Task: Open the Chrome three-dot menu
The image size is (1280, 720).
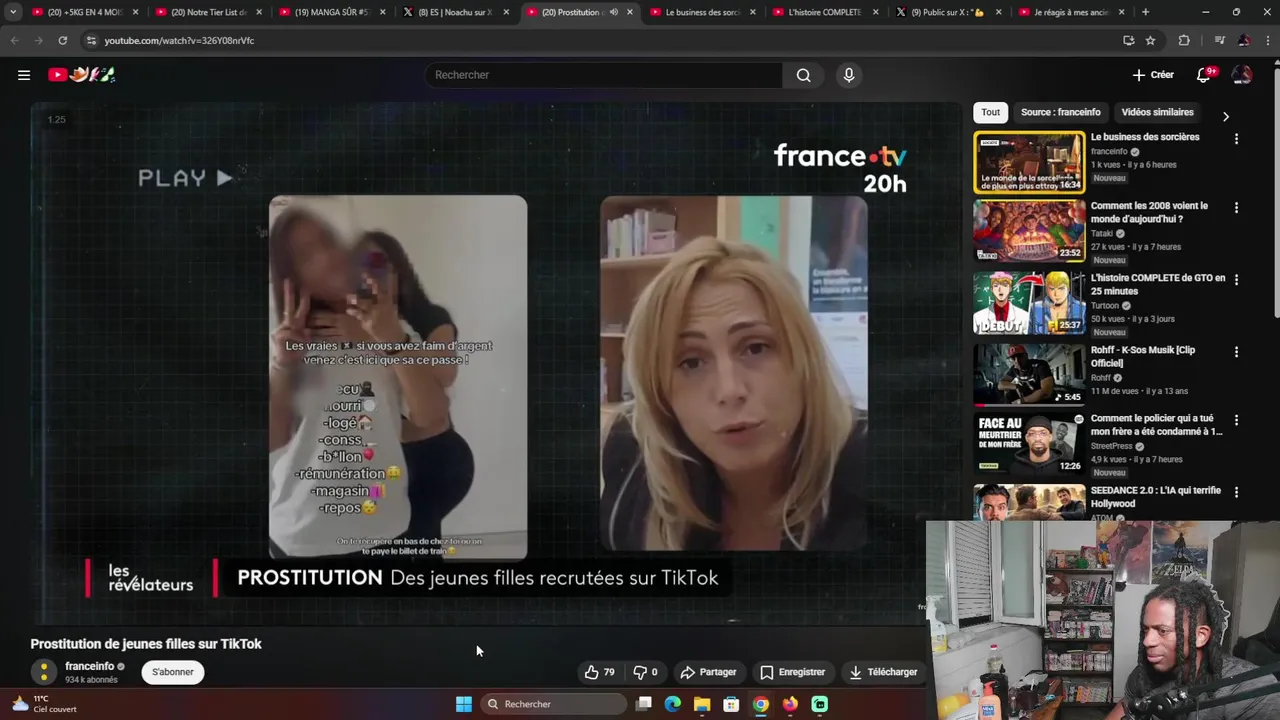Action: 1267,40
